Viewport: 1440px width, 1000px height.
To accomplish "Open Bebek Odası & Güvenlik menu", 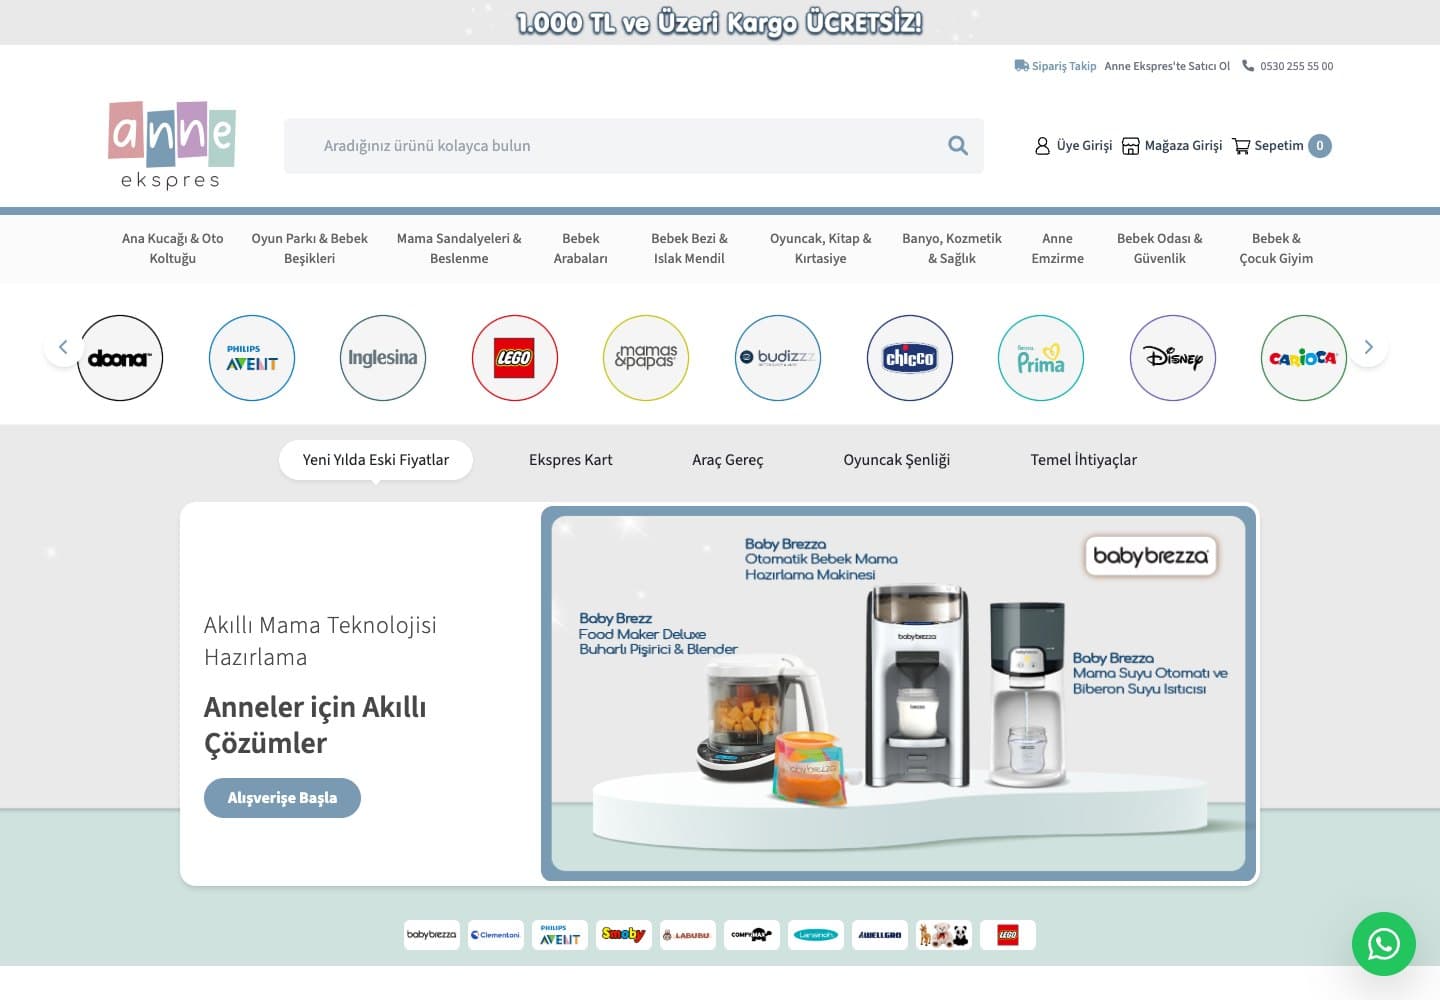I will [x=1160, y=248].
